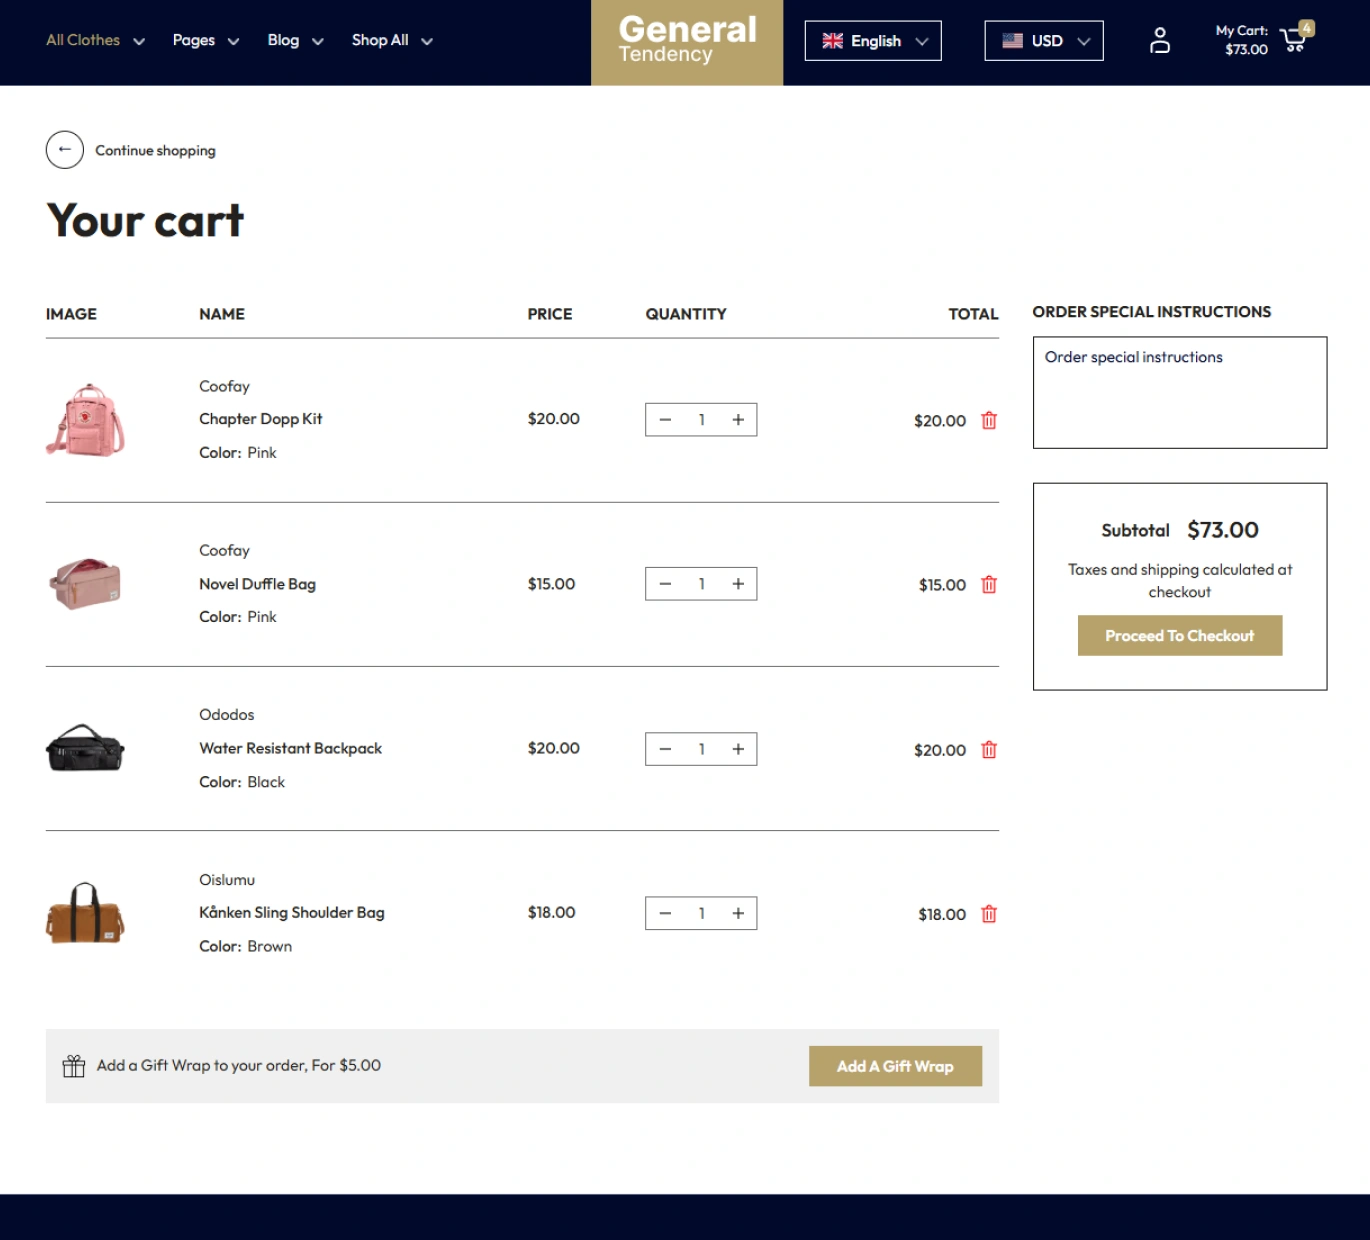Open Novel Duffle Bag product link
Image resolution: width=1370 pixels, height=1240 pixels.
257,584
